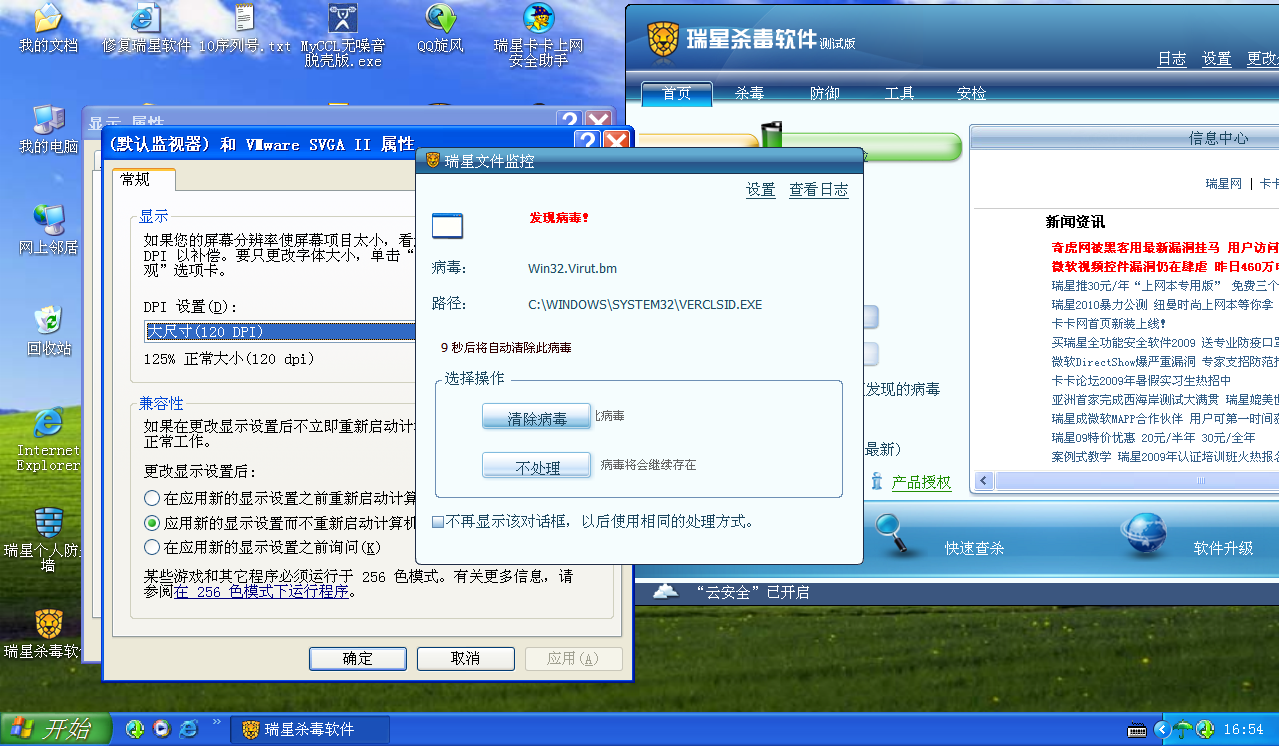Follow the 在 256 色模式下运行程序 link
This screenshot has width=1279, height=746.
(261, 591)
